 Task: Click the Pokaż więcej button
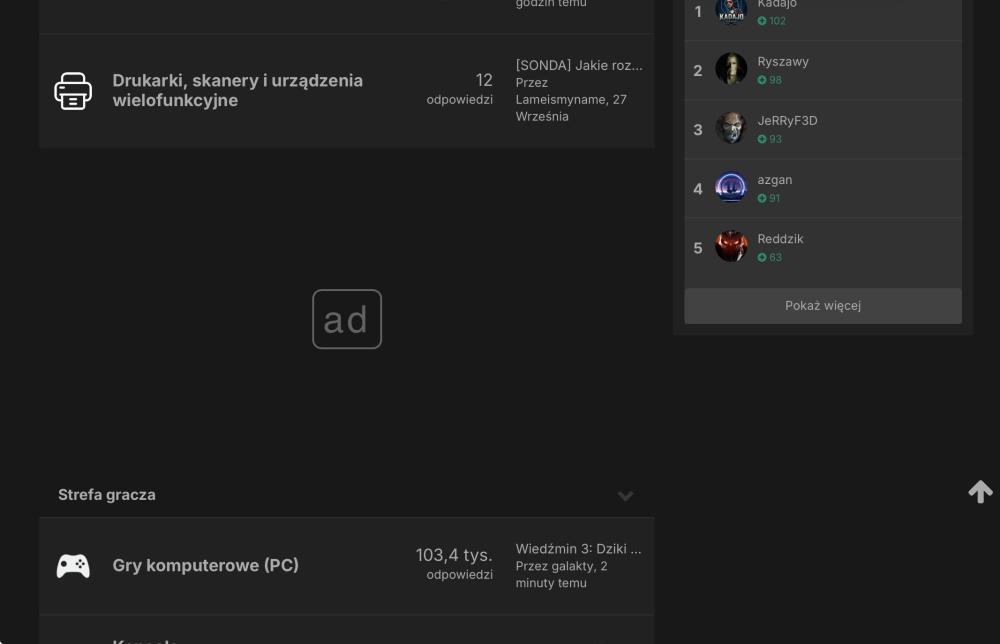(823, 305)
